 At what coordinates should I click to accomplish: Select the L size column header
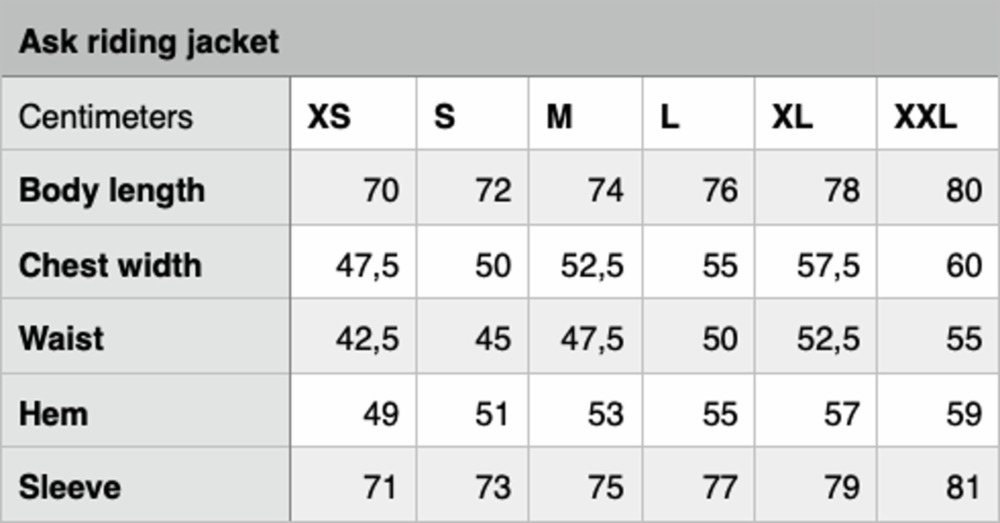pos(670,117)
